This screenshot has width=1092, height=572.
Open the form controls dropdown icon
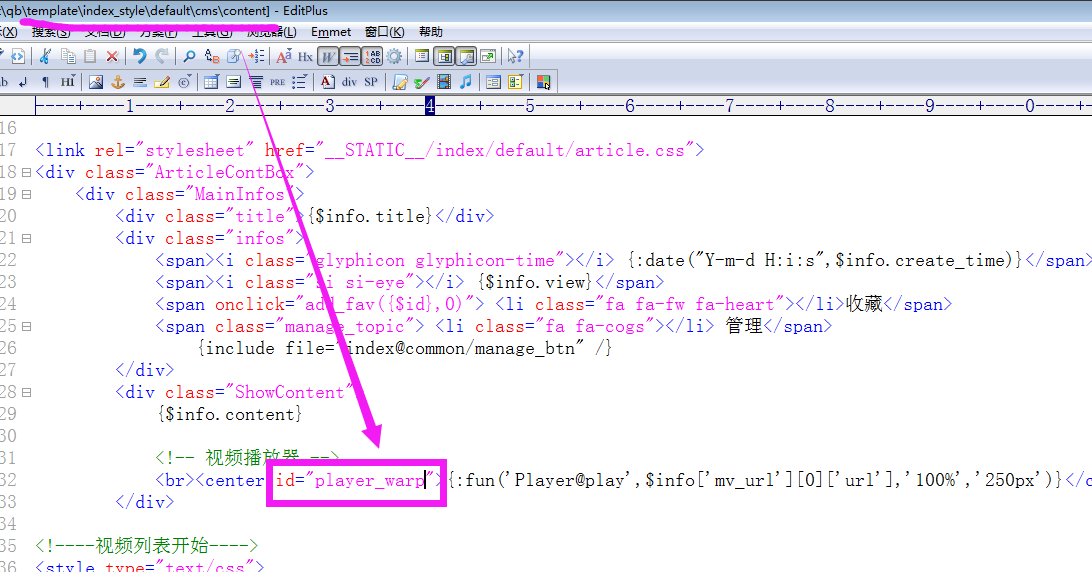[x=515, y=82]
